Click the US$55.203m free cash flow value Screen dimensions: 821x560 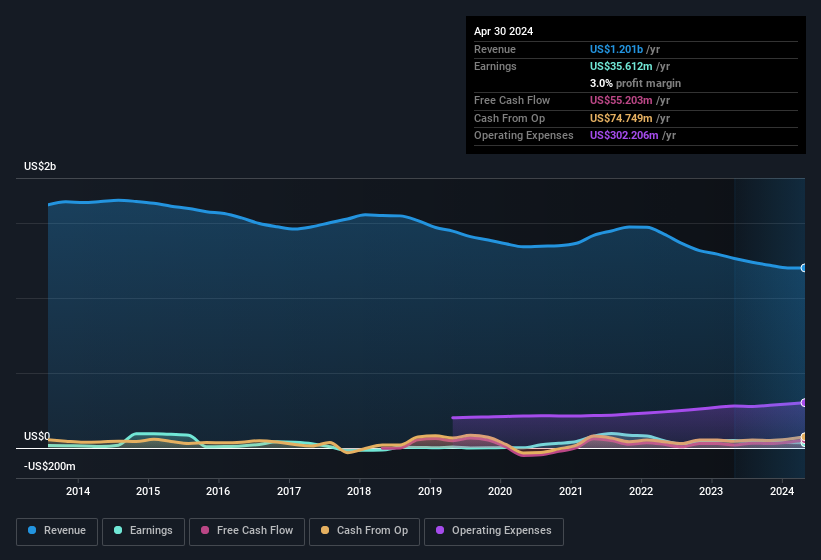pyautogui.click(x=621, y=100)
